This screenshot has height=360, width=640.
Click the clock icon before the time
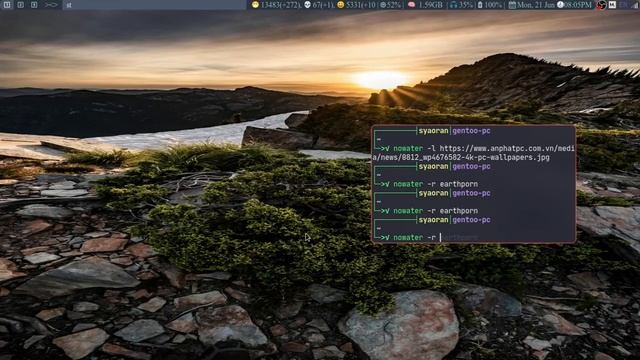[x=560, y=5]
